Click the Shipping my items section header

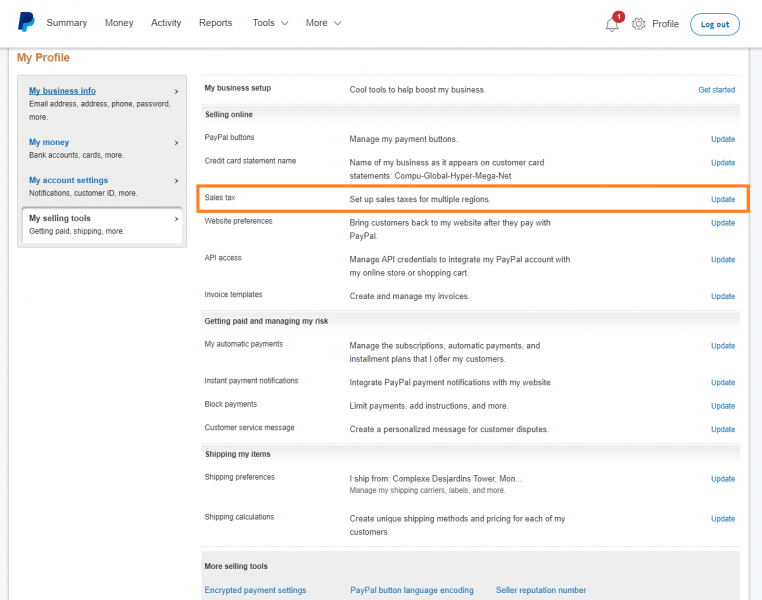point(238,454)
